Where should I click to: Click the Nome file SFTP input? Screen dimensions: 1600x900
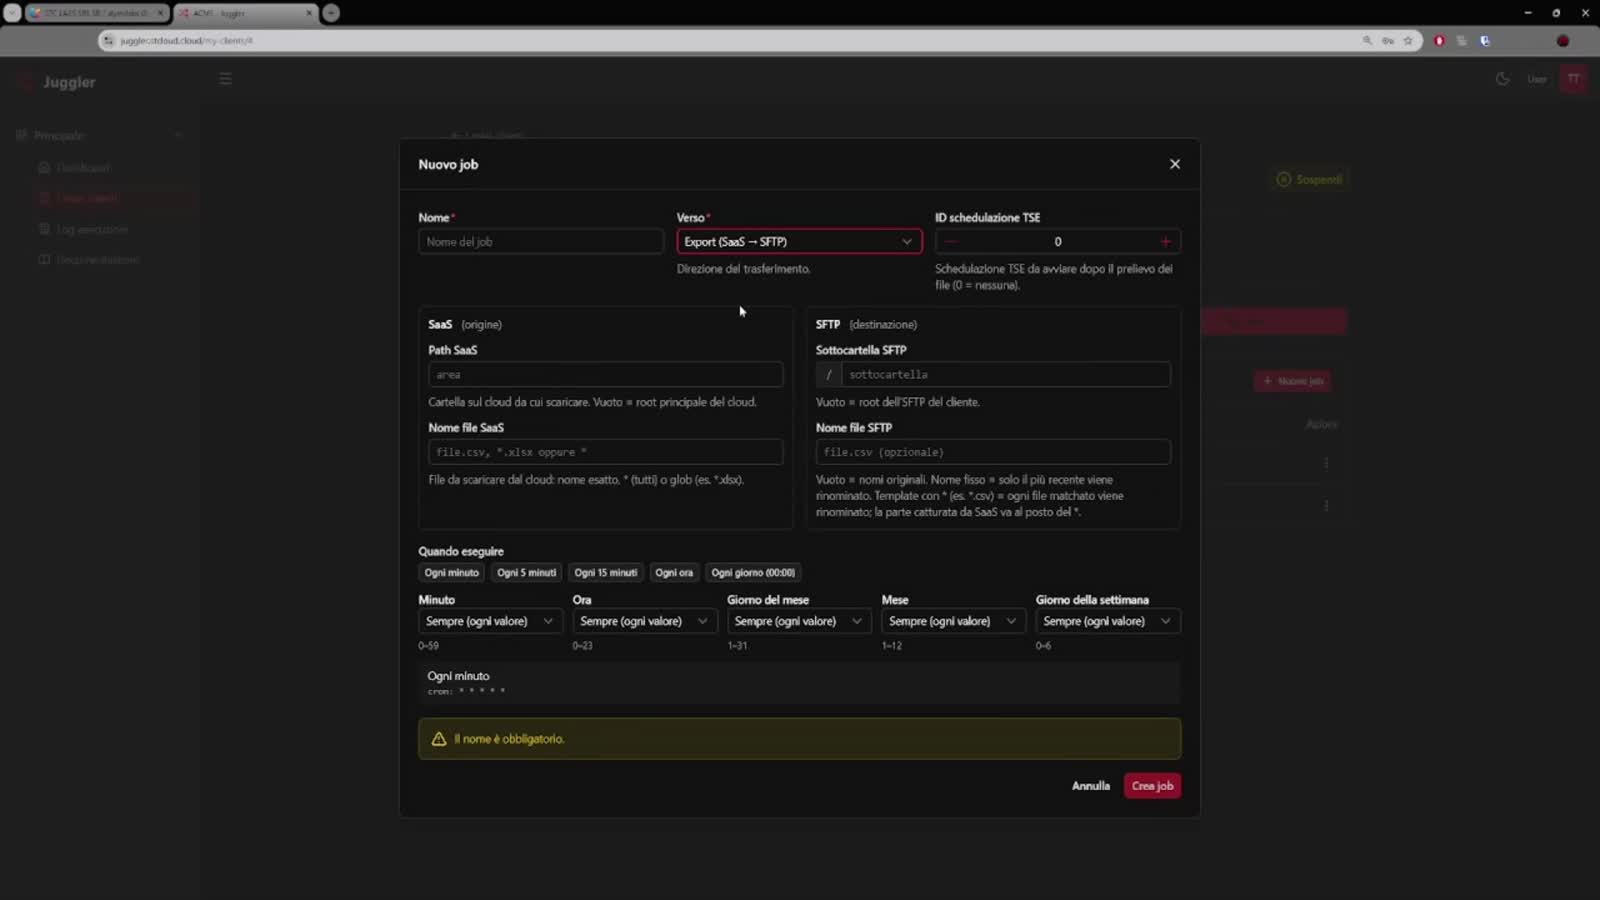click(x=993, y=452)
